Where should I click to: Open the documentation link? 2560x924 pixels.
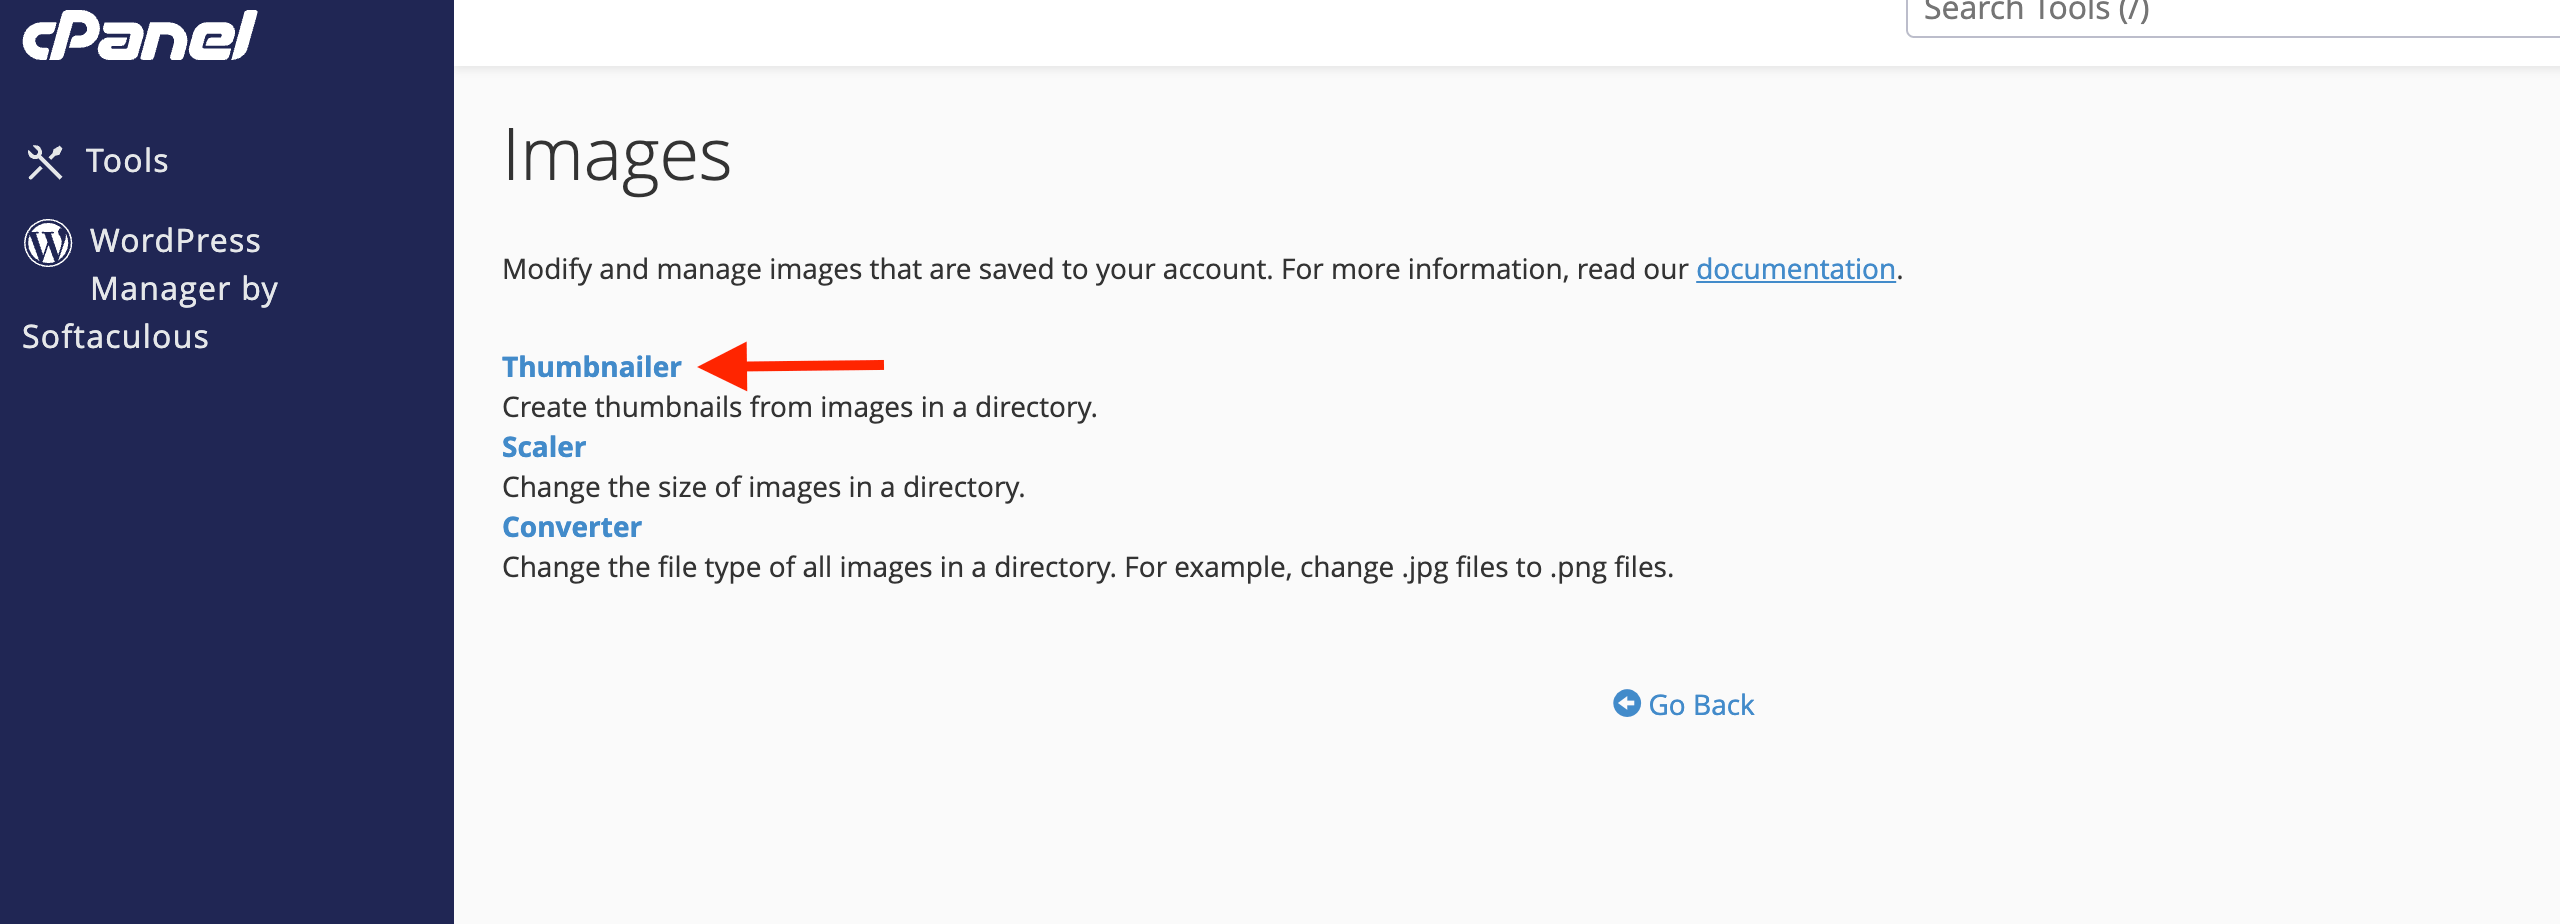(1795, 269)
